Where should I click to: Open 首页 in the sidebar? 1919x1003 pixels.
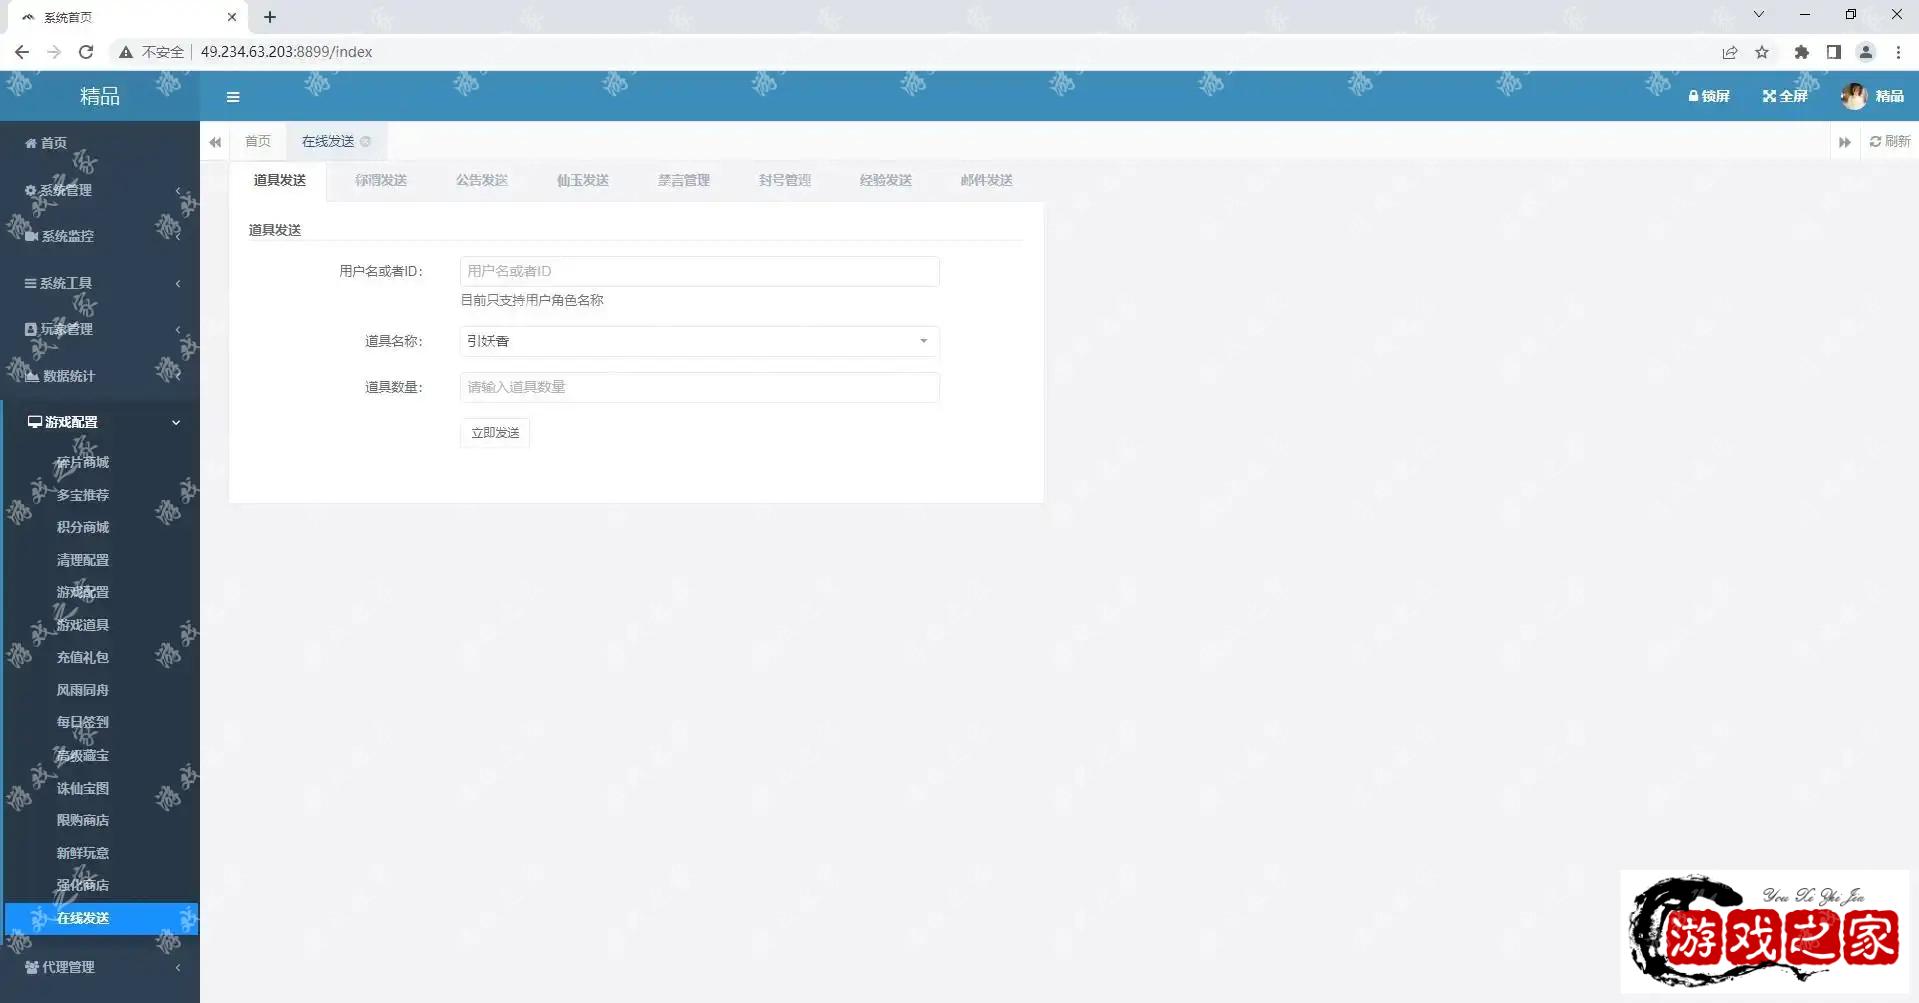click(x=53, y=143)
